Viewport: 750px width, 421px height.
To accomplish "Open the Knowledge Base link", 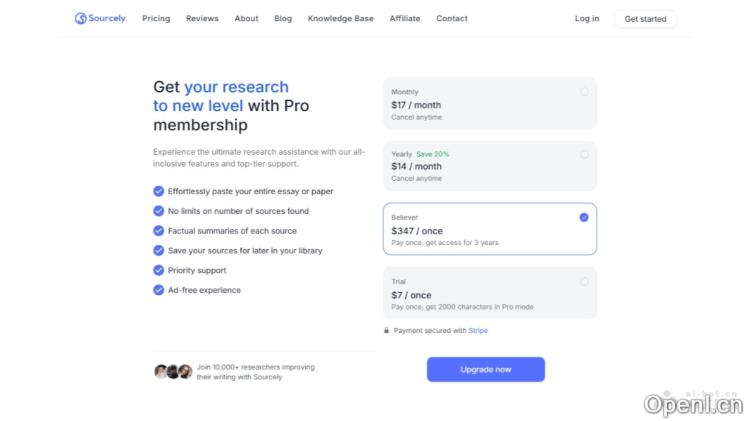I will (340, 18).
